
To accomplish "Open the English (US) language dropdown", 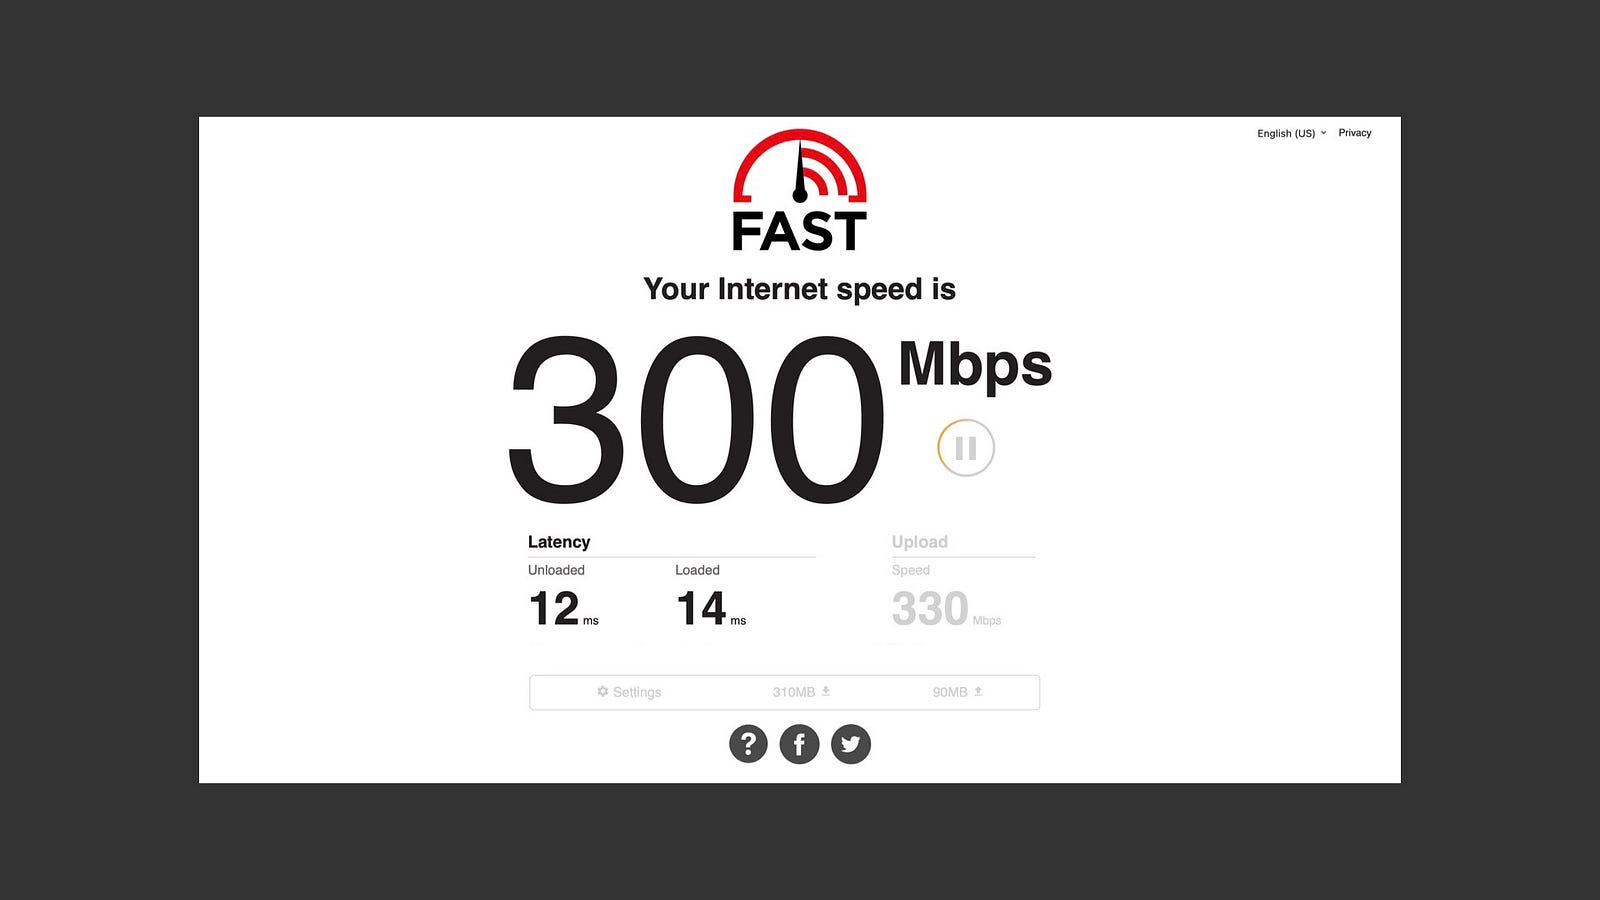I will [x=1292, y=133].
